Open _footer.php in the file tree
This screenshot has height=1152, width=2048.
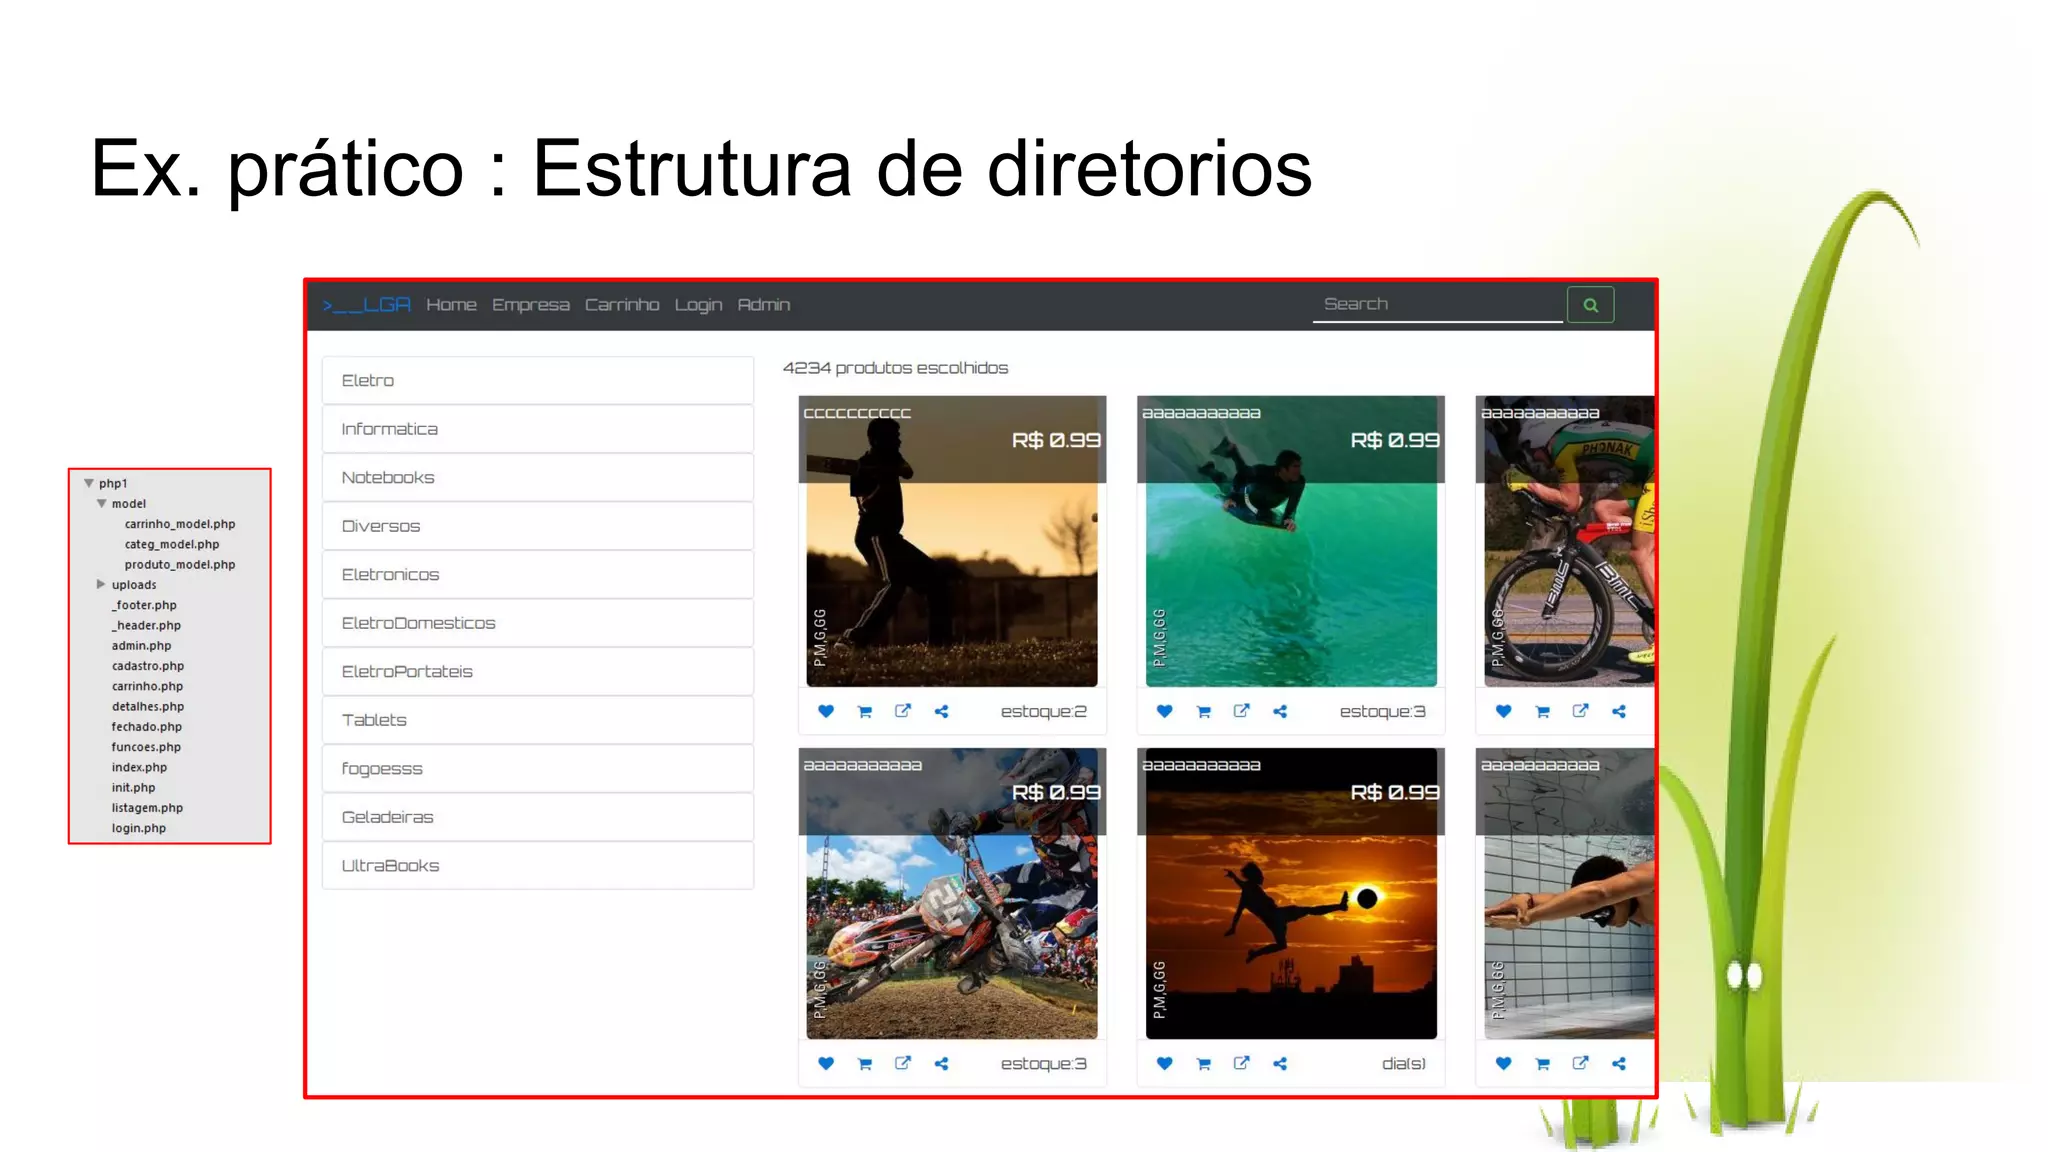pos(144,605)
